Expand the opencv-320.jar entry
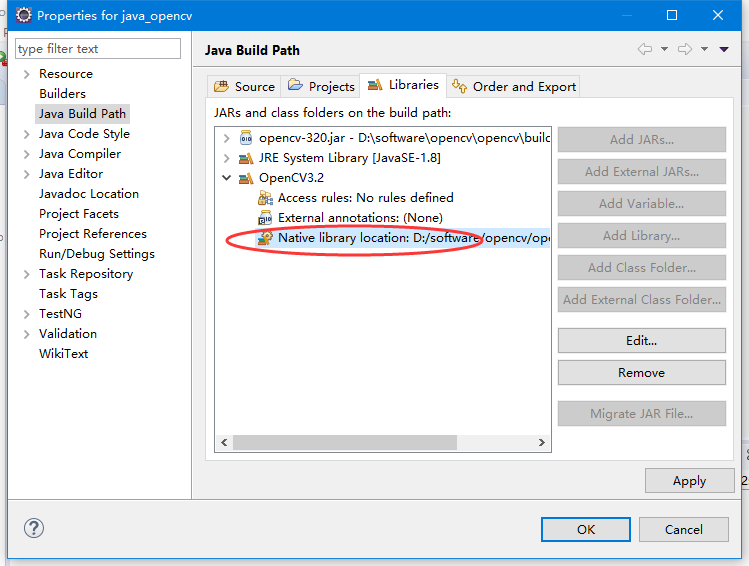 tap(226, 139)
